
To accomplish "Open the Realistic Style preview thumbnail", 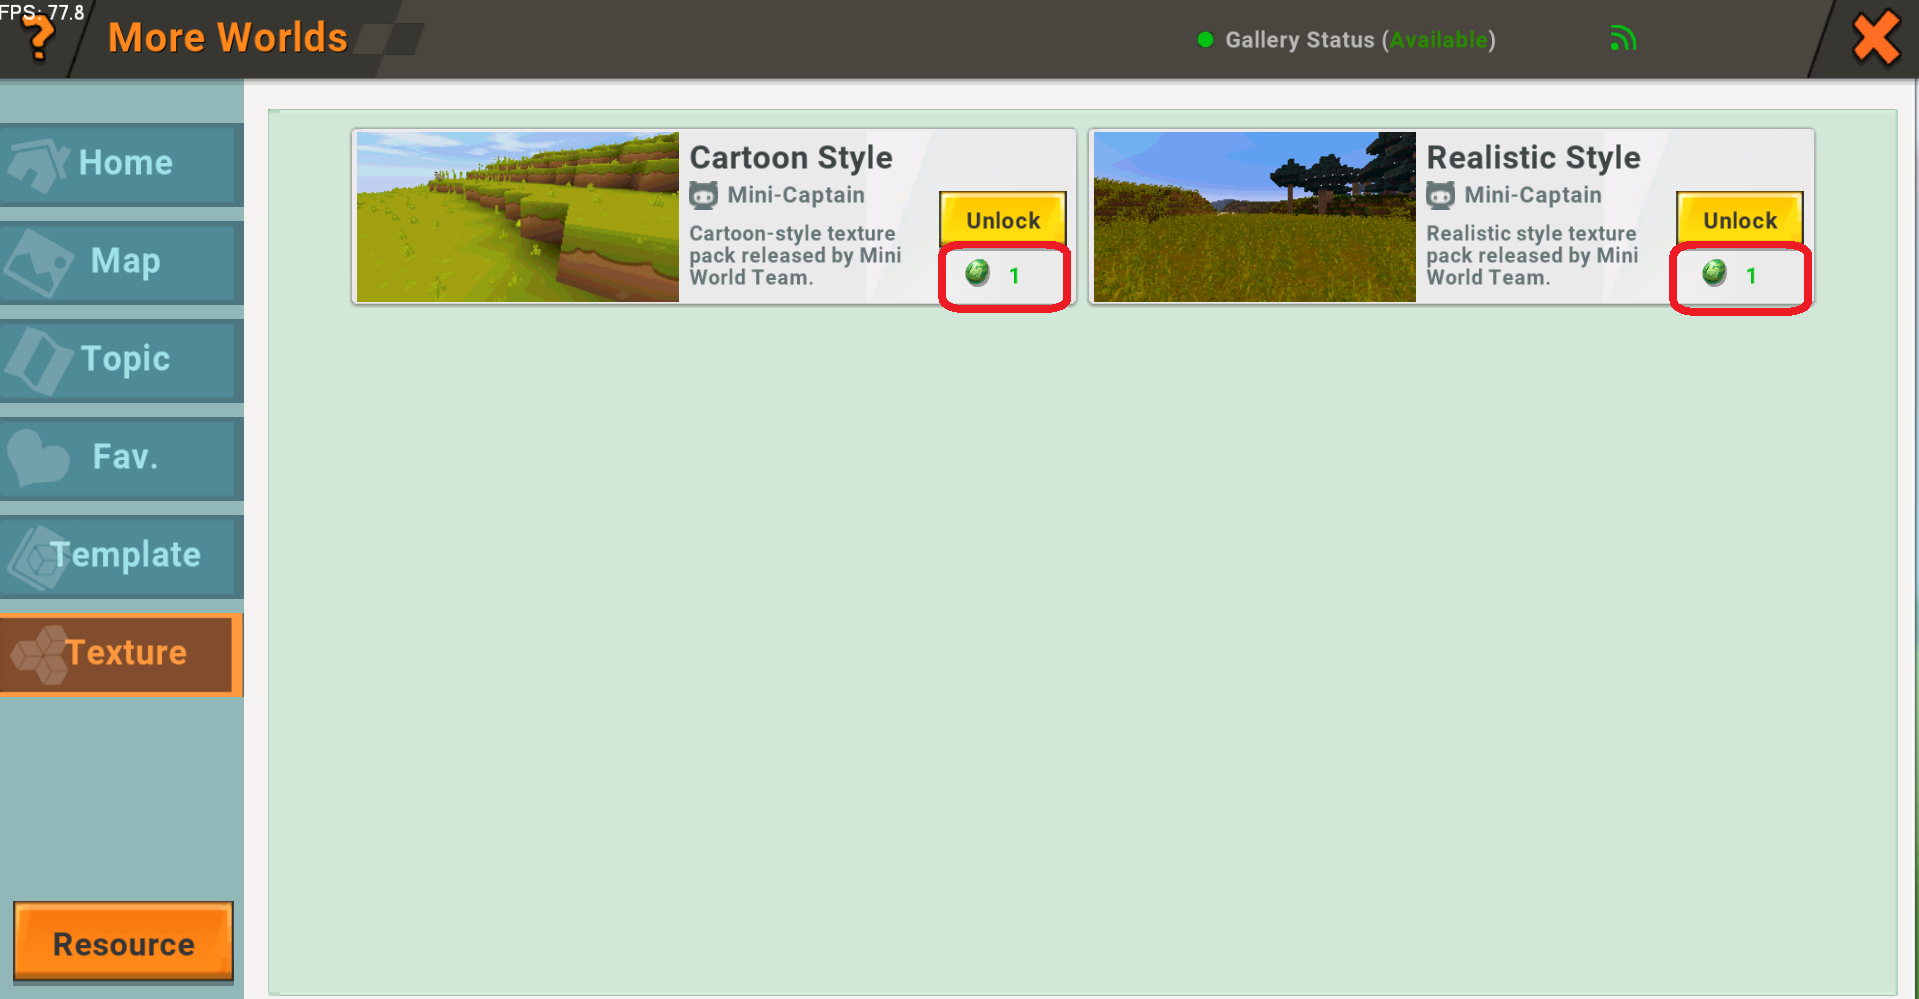I will click(1255, 217).
